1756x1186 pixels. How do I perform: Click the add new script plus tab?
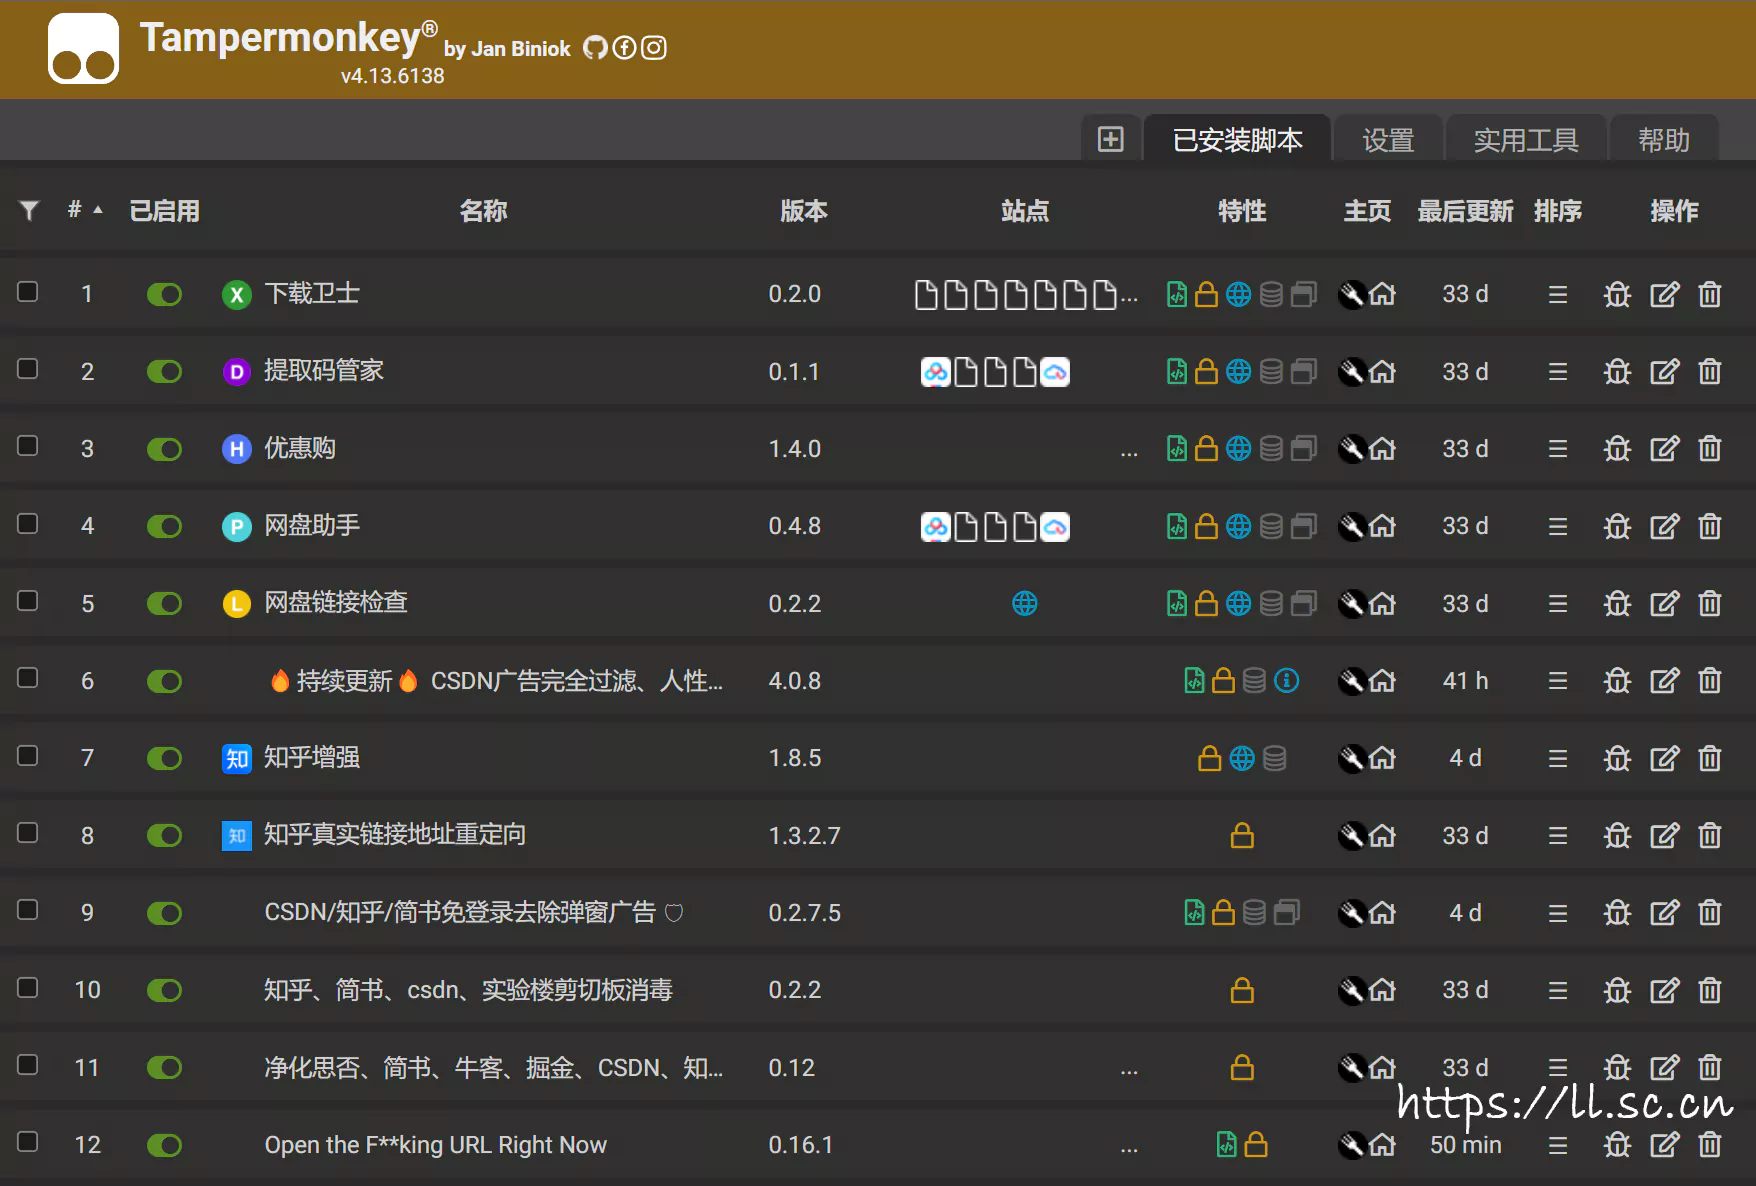tap(1110, 139)
